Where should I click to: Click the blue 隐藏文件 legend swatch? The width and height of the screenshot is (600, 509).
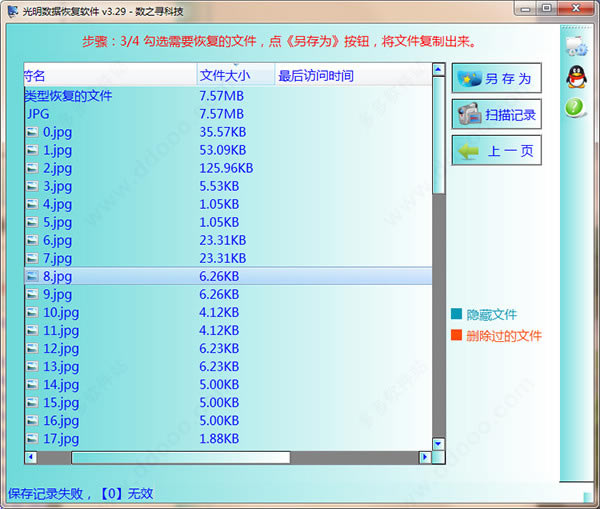pyautogui.click(x=457, y=314)
